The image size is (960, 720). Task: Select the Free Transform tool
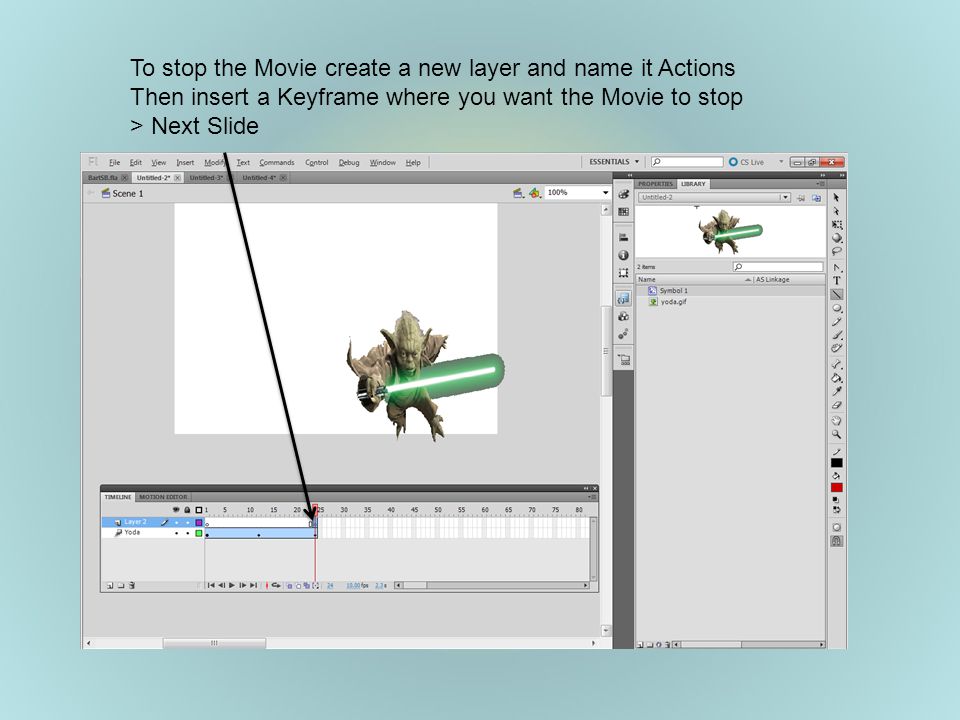point(836,225)
